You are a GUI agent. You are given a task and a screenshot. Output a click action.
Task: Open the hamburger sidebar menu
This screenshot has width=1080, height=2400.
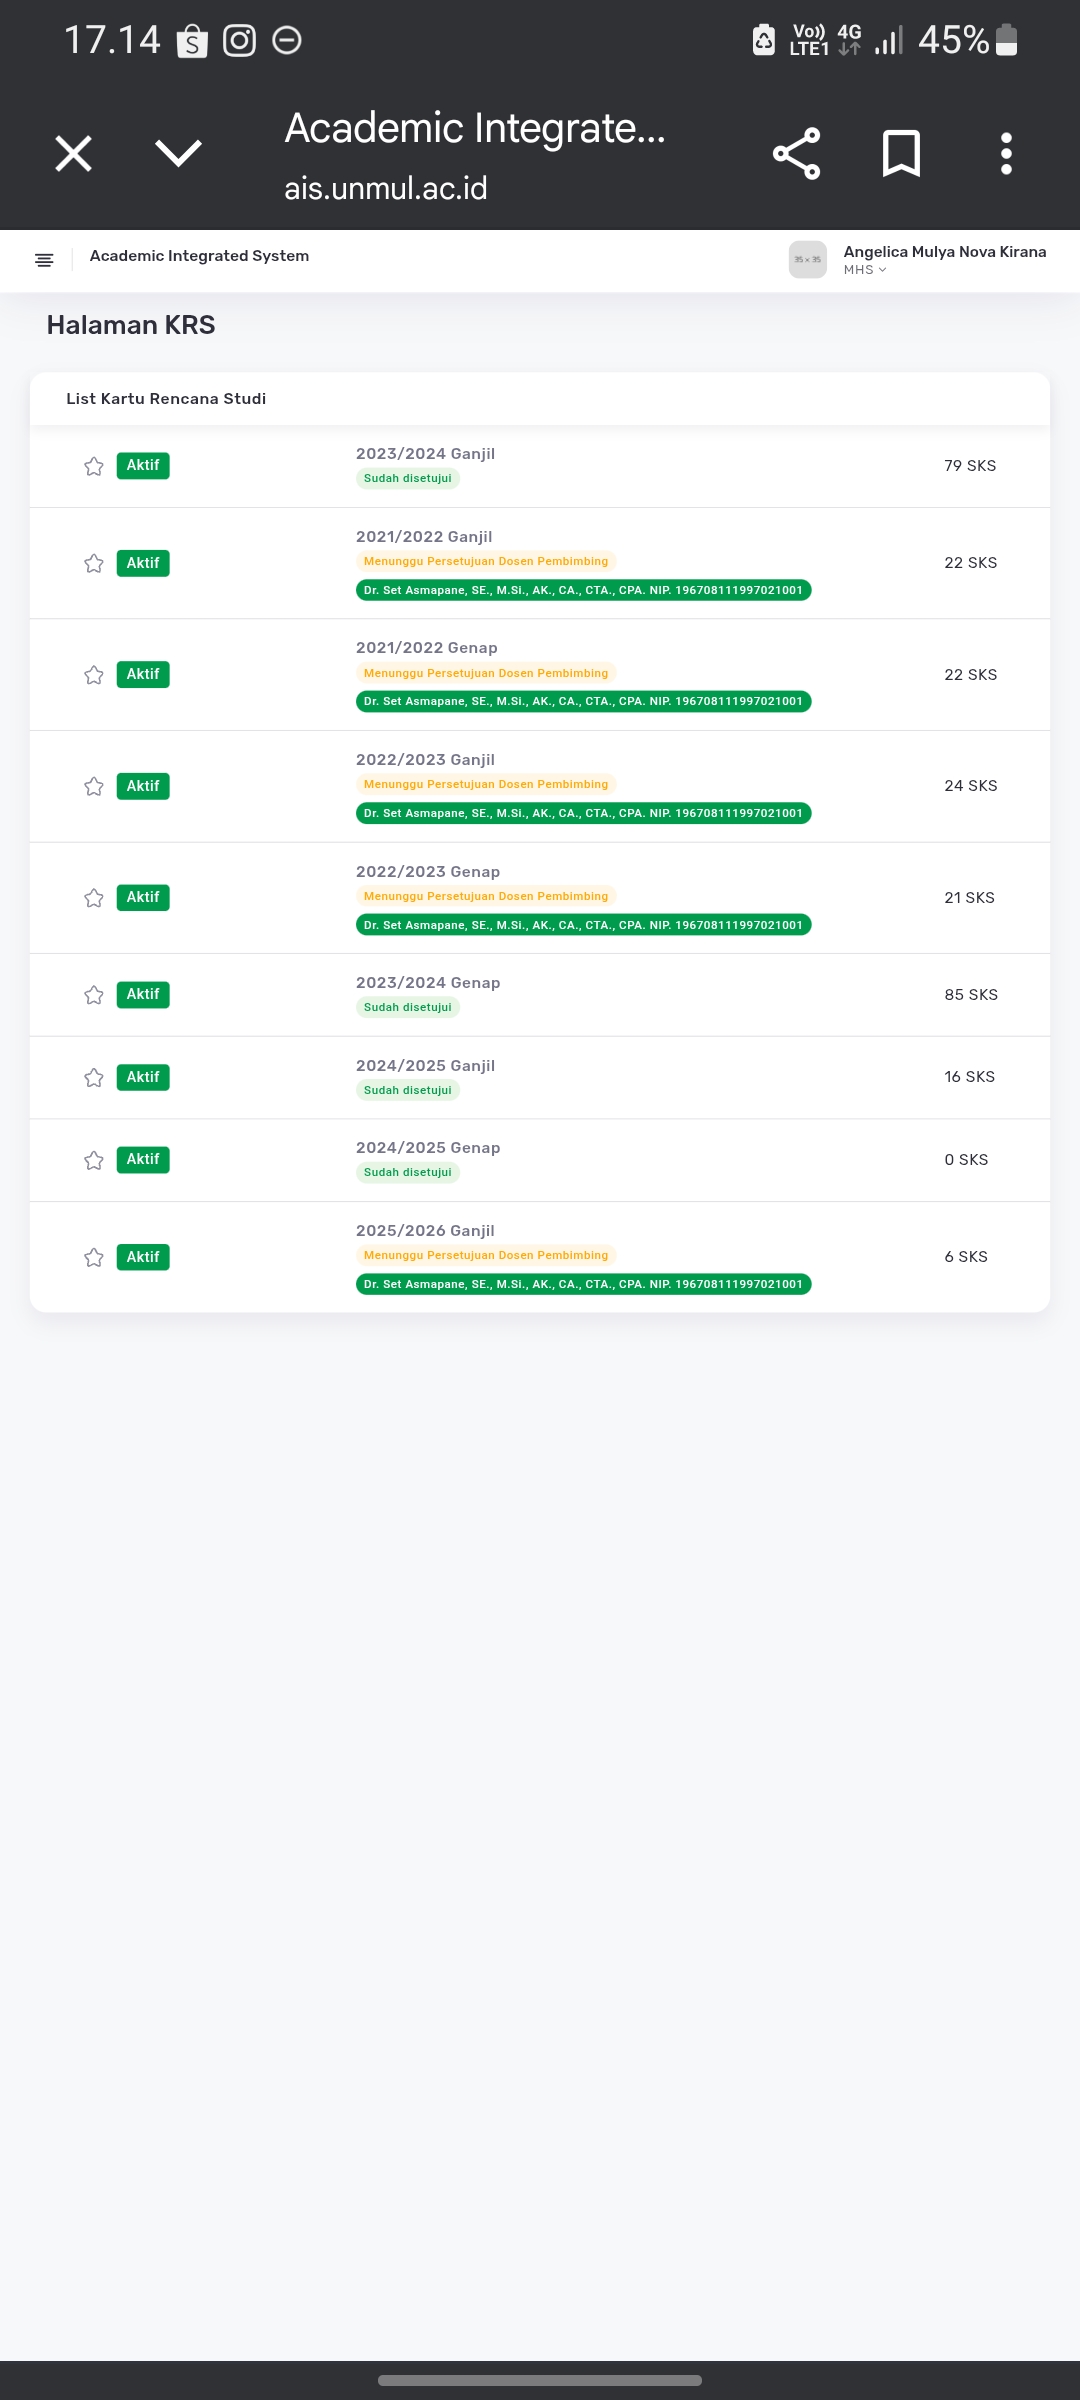tap(44, 260)
